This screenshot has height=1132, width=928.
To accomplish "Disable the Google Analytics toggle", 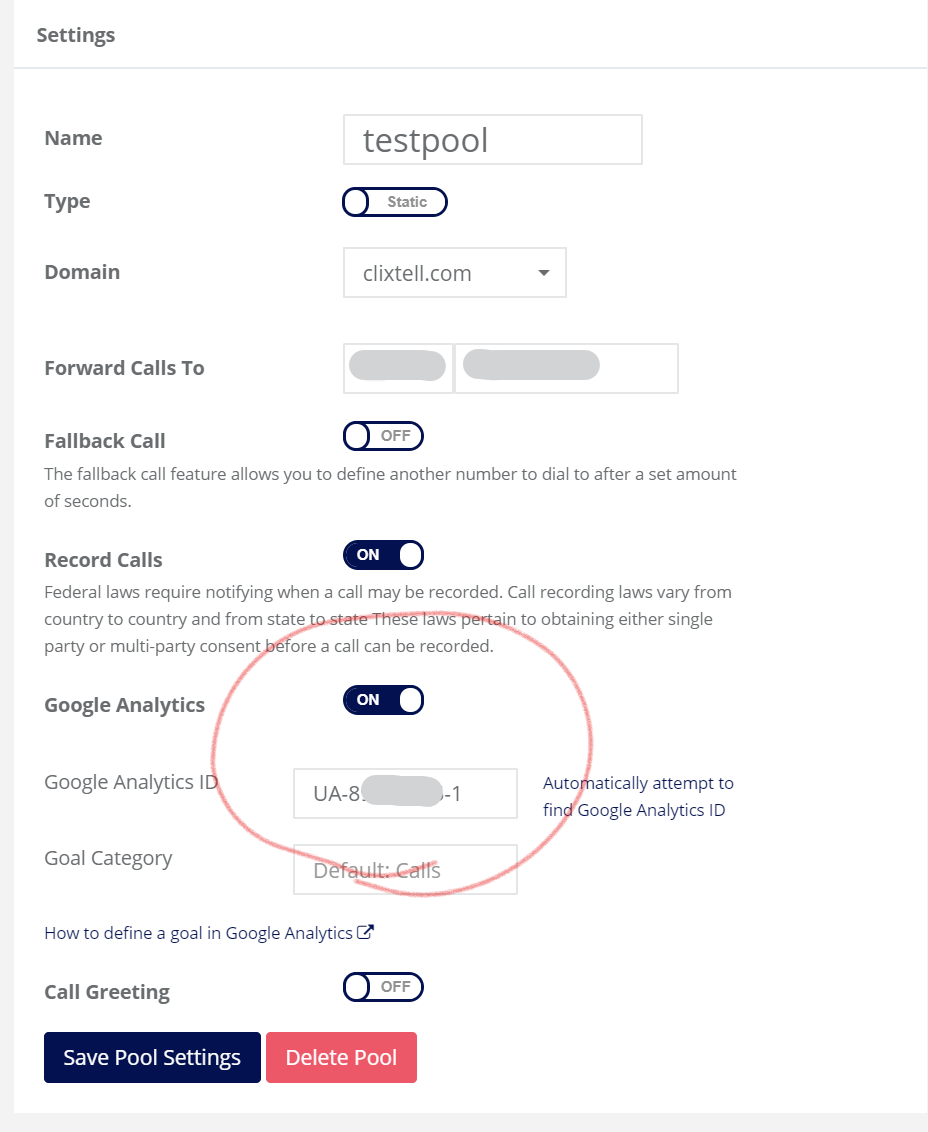I will (383, 700).
